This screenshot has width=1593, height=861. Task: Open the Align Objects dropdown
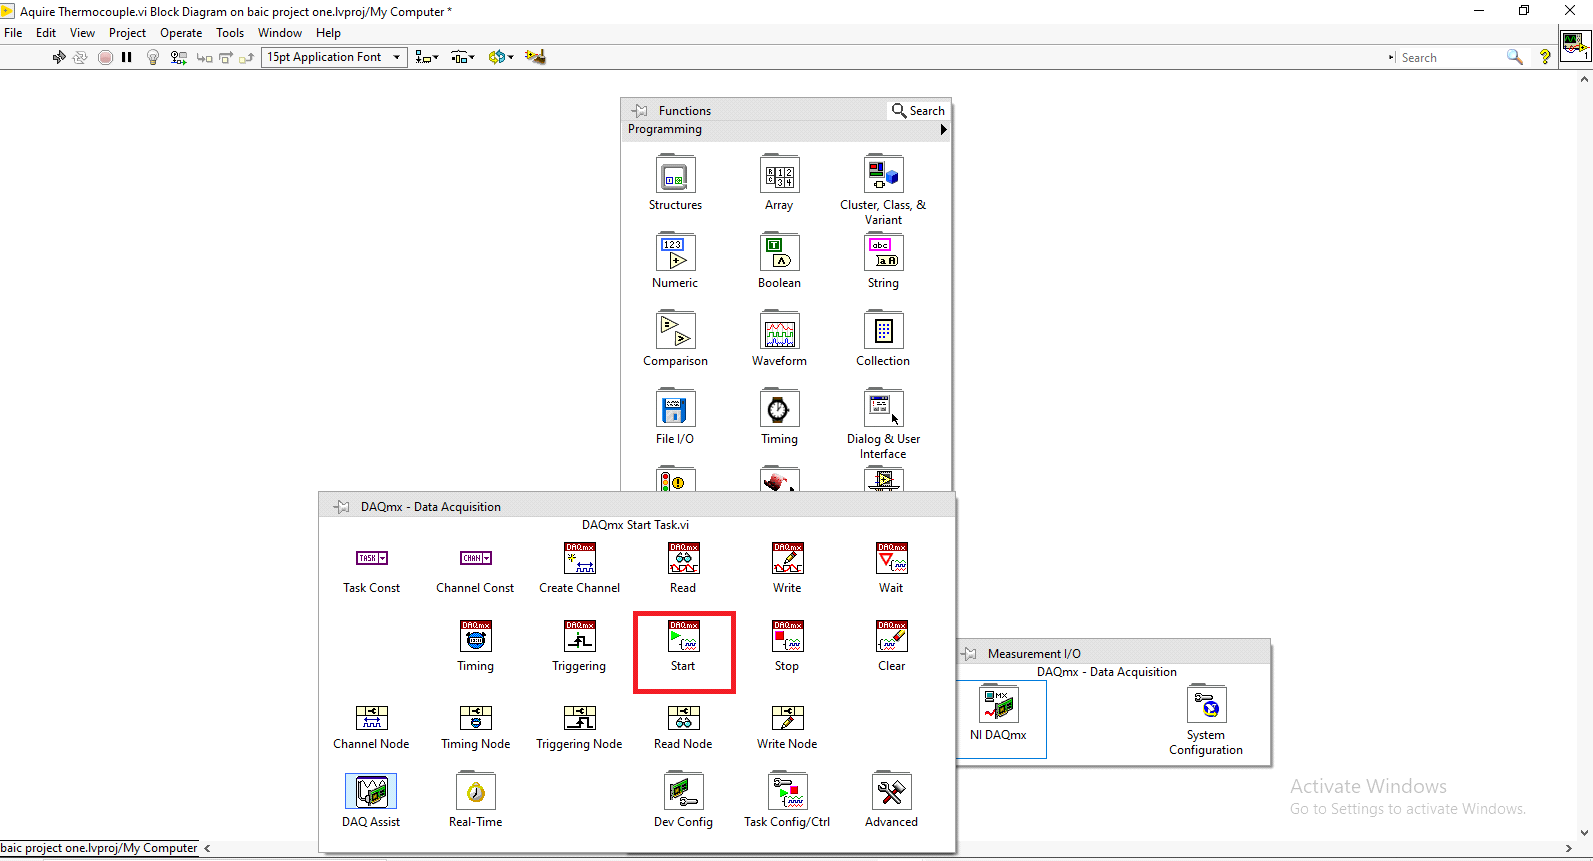[x=427, y=57]
